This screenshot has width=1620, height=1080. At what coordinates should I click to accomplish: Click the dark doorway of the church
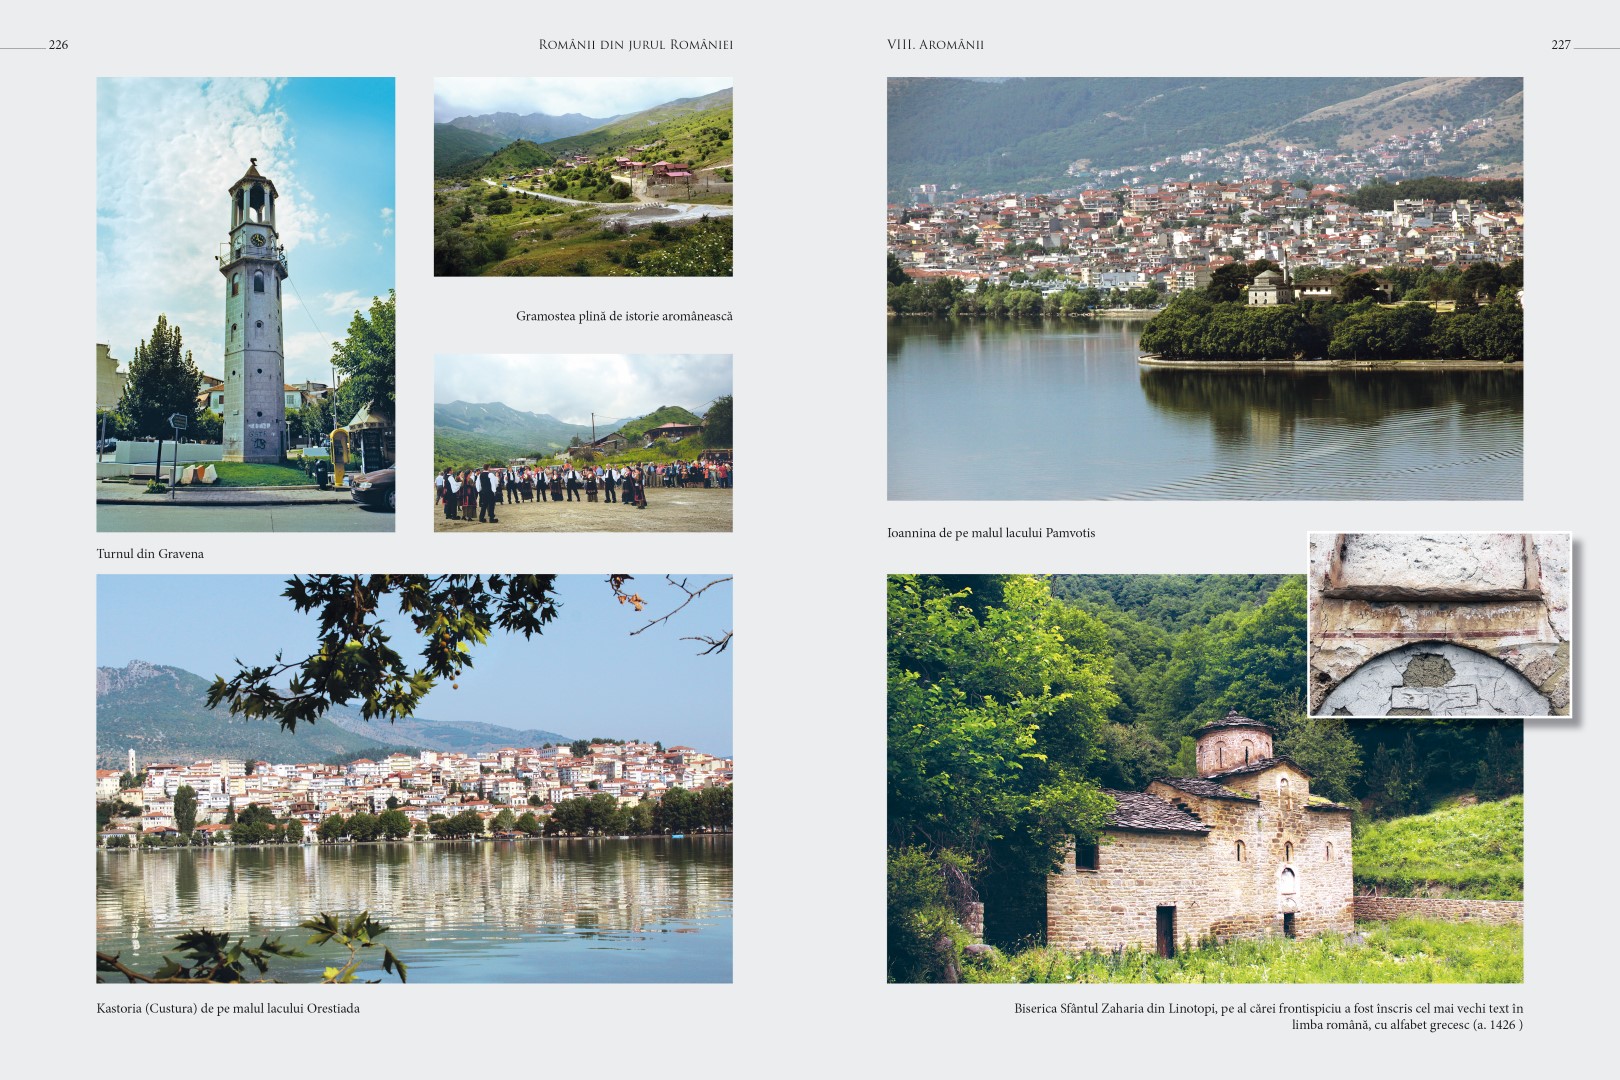pyautogui.click(x=1165, y=930)
